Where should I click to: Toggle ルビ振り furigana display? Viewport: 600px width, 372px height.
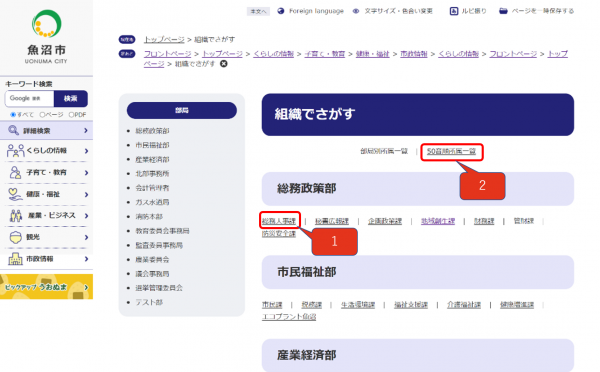(x=468, y=11)
